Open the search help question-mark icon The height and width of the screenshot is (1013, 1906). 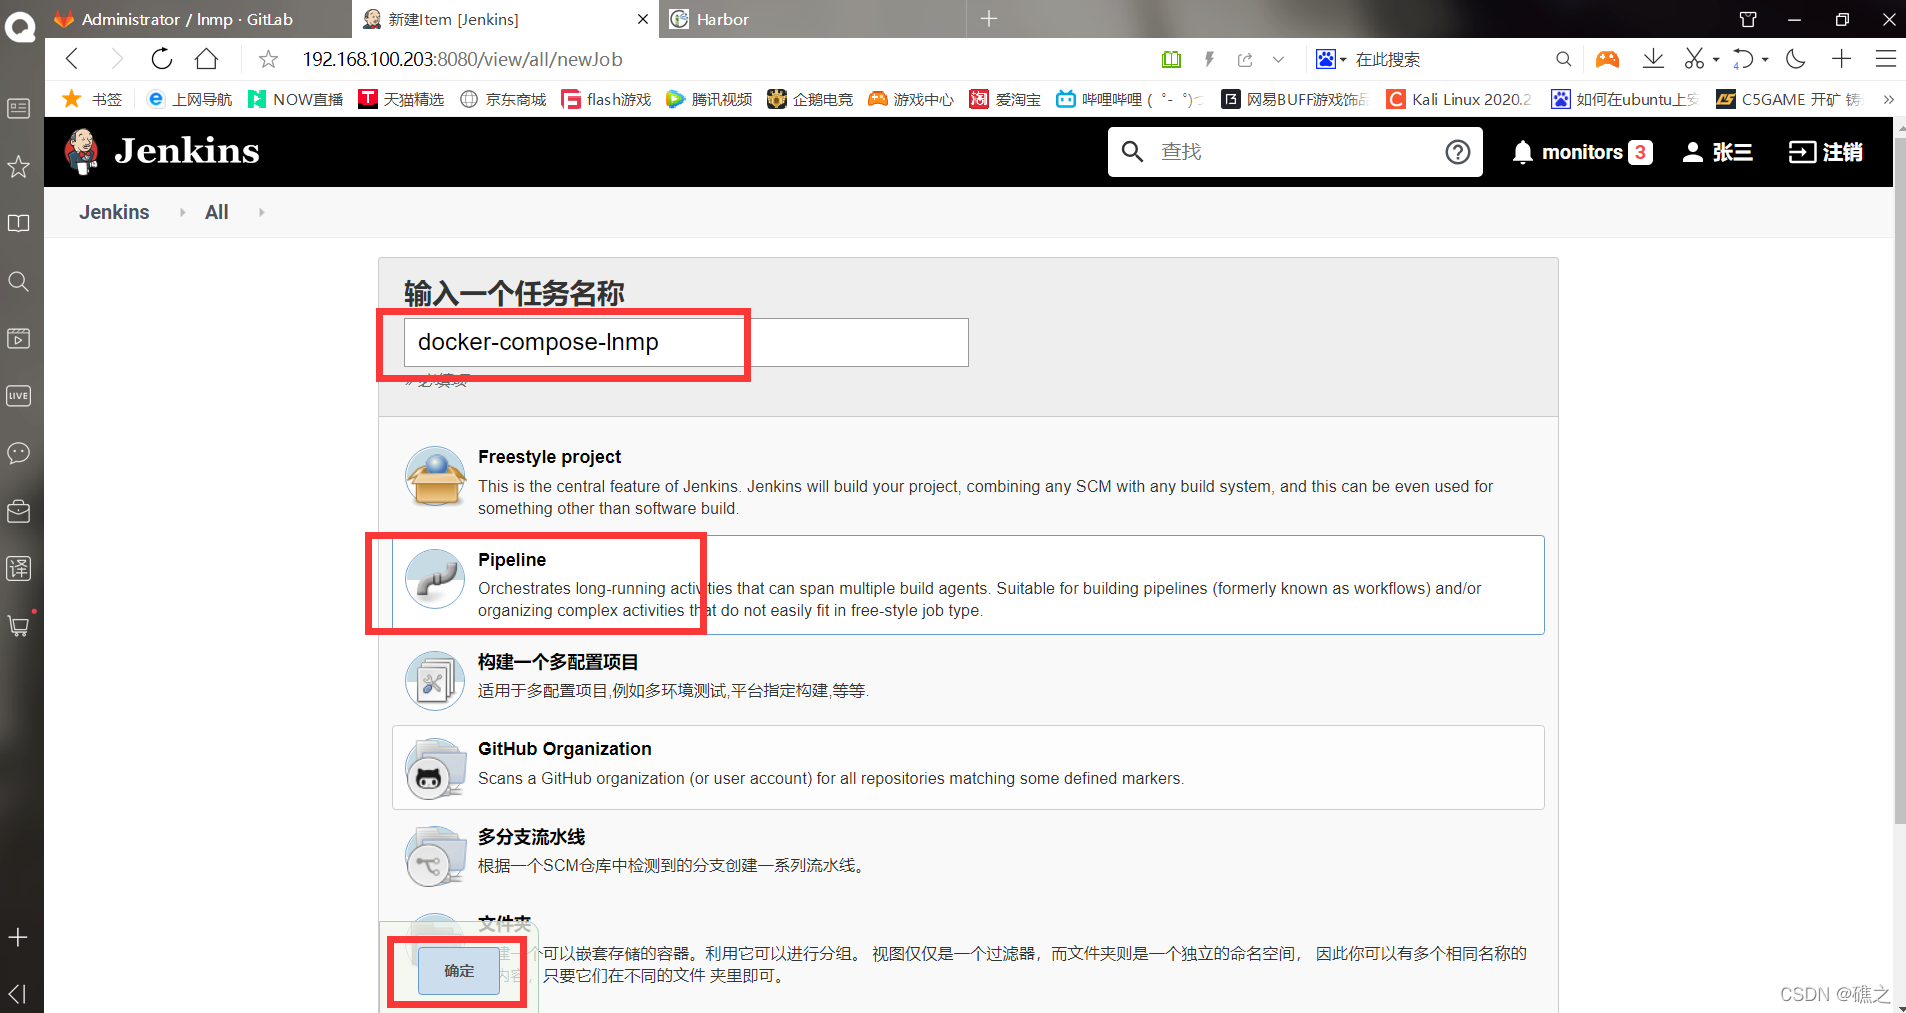click(1458, 152)
